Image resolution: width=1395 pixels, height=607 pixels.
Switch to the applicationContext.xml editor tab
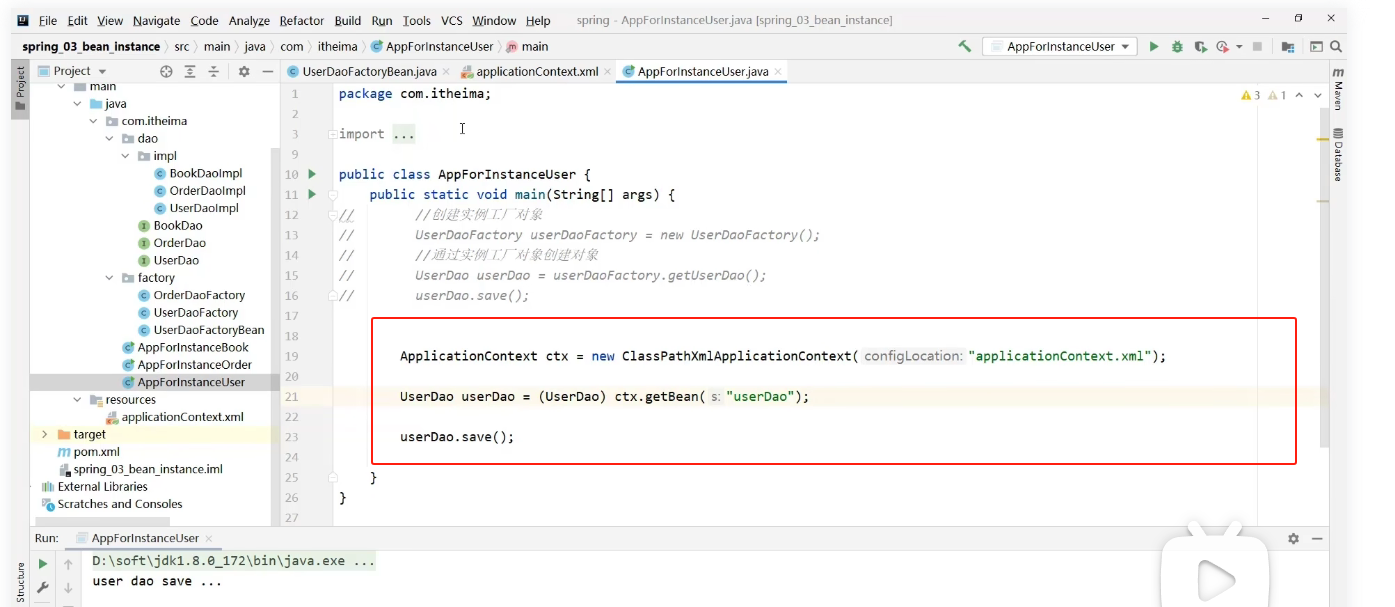(x=537, y=72)
